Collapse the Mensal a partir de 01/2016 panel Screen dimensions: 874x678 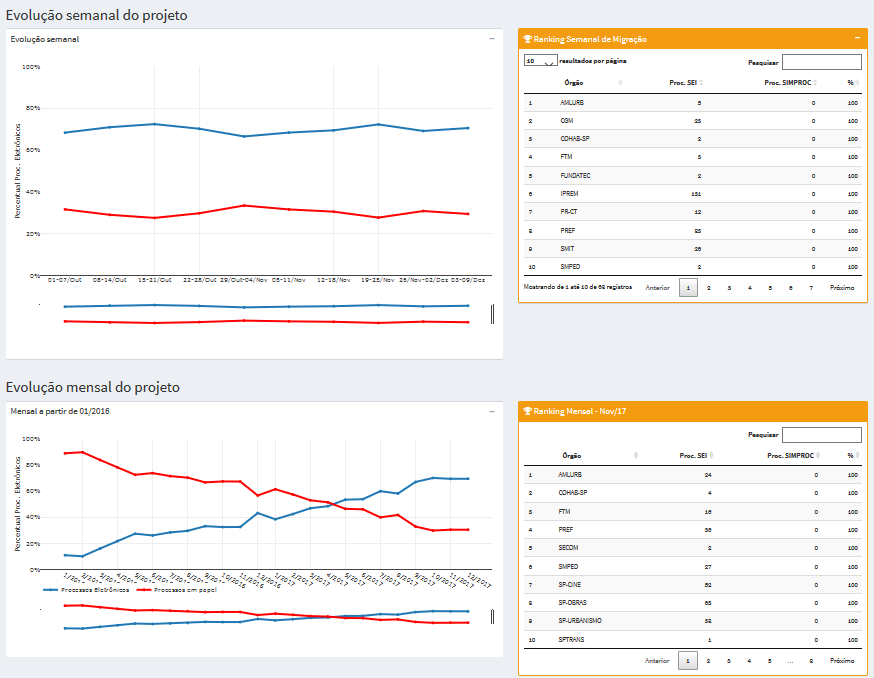click(x=492, y=411)
